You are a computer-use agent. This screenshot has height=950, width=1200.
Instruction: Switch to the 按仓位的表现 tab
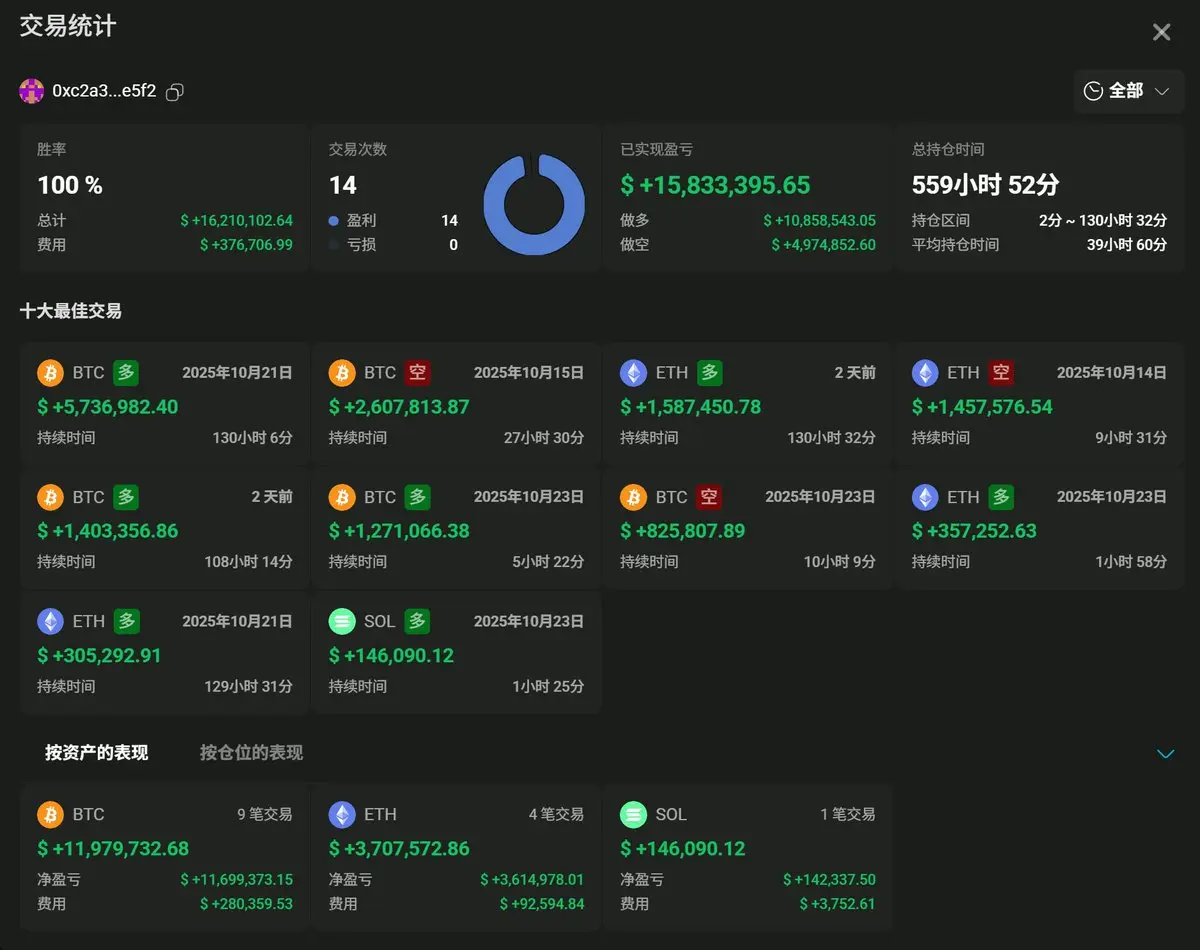tap(251, 752)
